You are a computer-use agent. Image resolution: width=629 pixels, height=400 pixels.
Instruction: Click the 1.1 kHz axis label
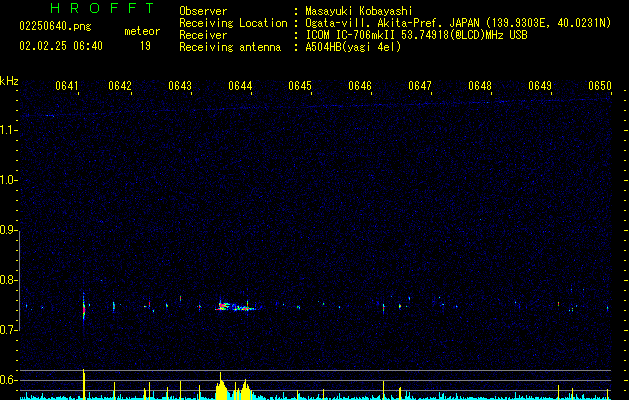9,130
